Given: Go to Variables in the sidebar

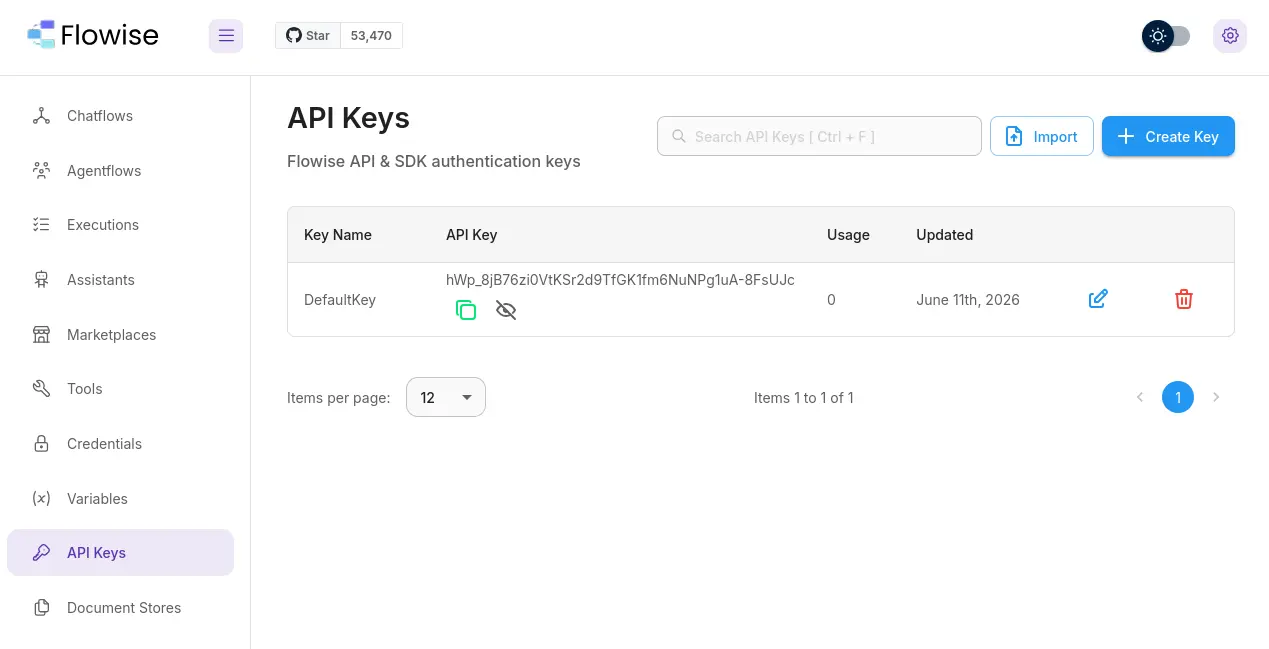Looking at the screenshot, I should (120, 499).
